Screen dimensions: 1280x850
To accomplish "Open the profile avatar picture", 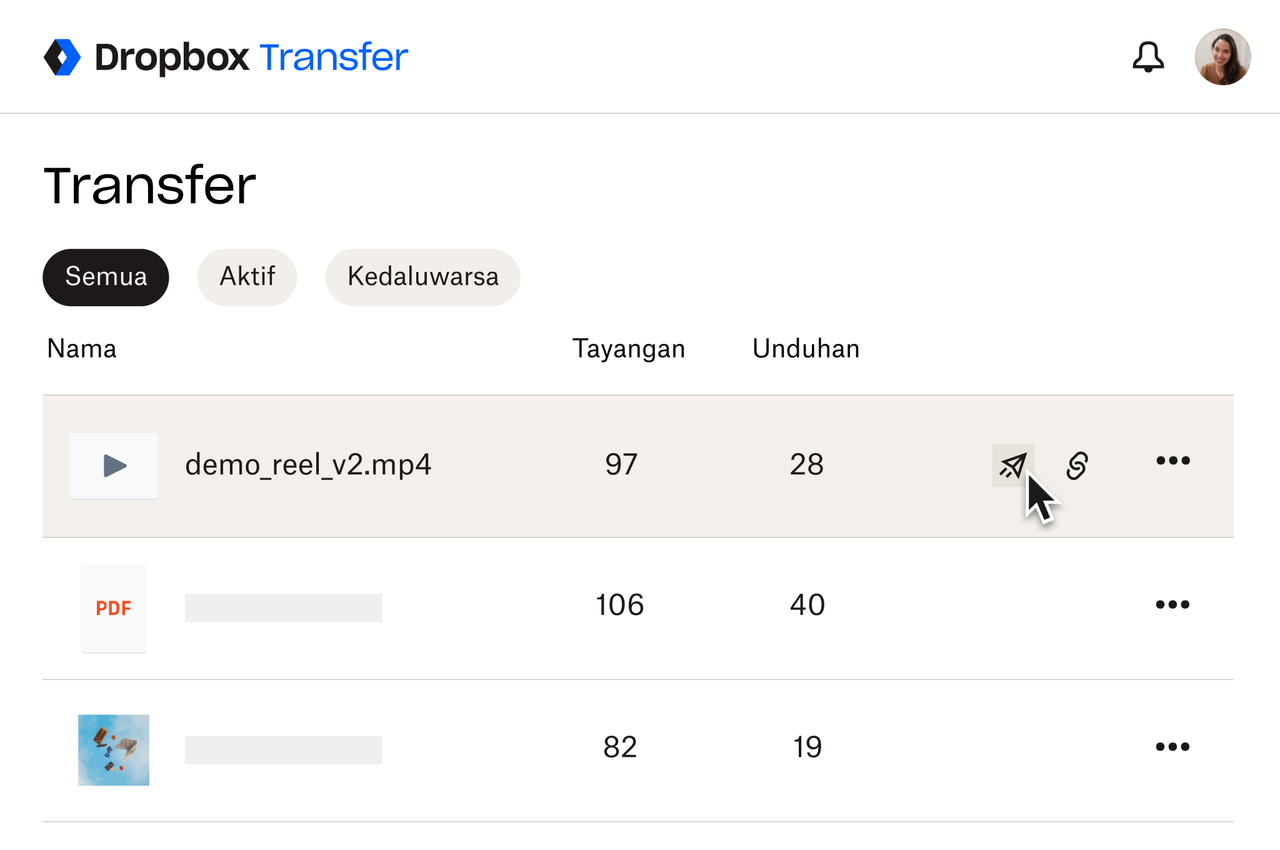I will coord(1223,57).
